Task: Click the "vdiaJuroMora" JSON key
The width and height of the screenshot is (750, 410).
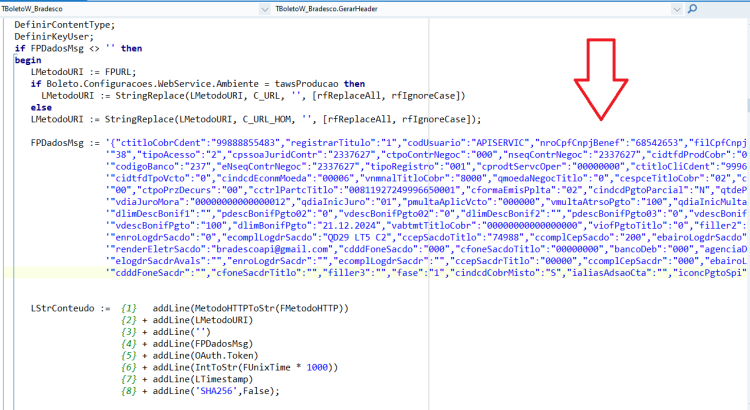Action: pos(150,202)
